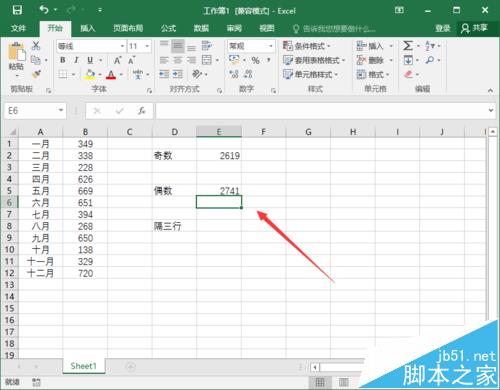
Task: Decrease font size with small A icon
Action: (131, 60)
